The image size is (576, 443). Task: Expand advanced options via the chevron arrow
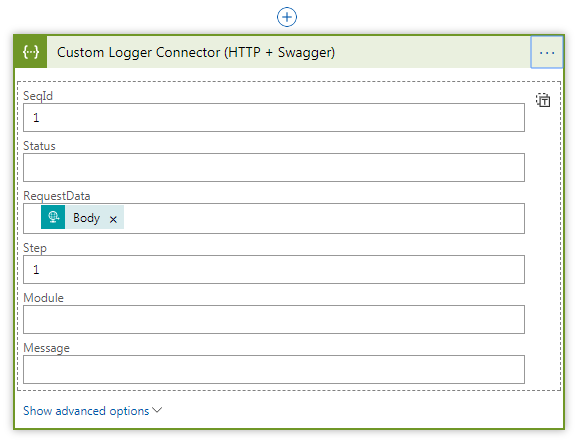(157, 410)
